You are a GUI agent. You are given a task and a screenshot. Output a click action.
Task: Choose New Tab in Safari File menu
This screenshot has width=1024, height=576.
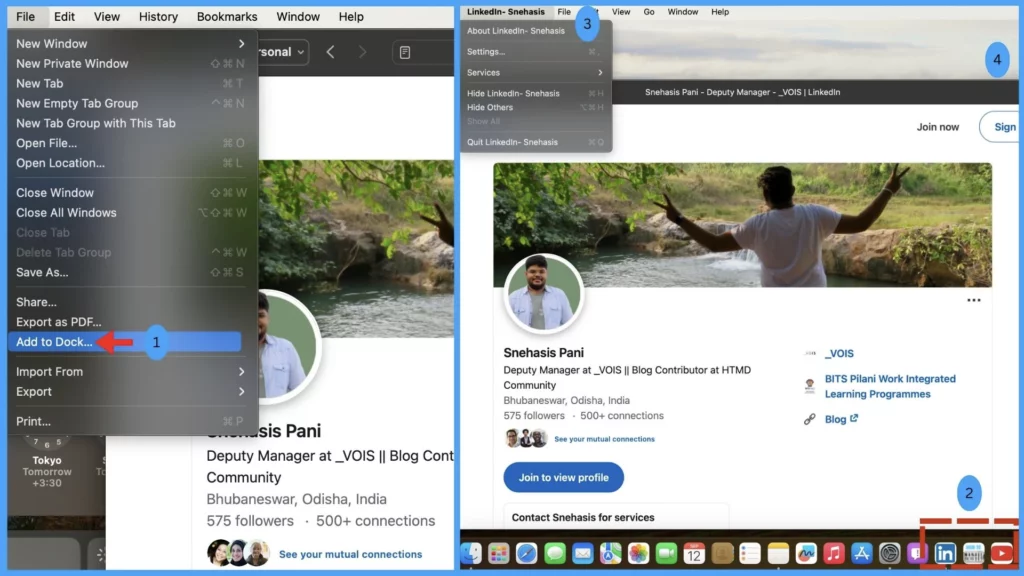(129, 84)
